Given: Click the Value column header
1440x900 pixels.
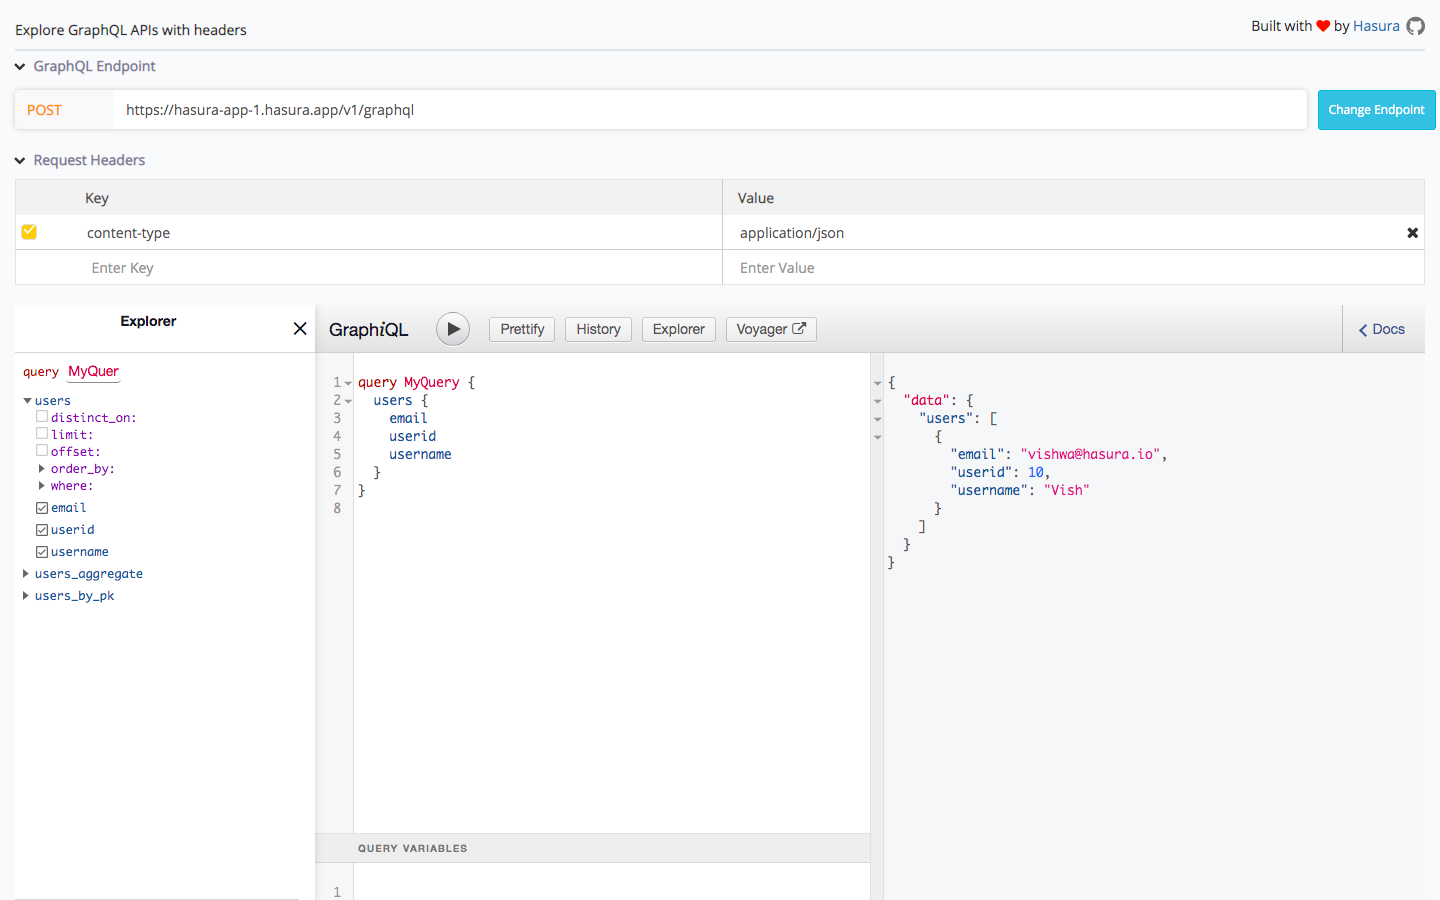Looking at the screenshot, I should point(756,198).
